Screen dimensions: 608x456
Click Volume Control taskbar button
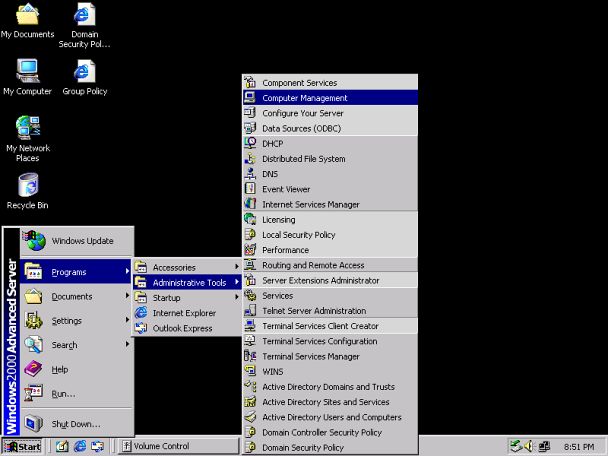(x=178, y=446)
